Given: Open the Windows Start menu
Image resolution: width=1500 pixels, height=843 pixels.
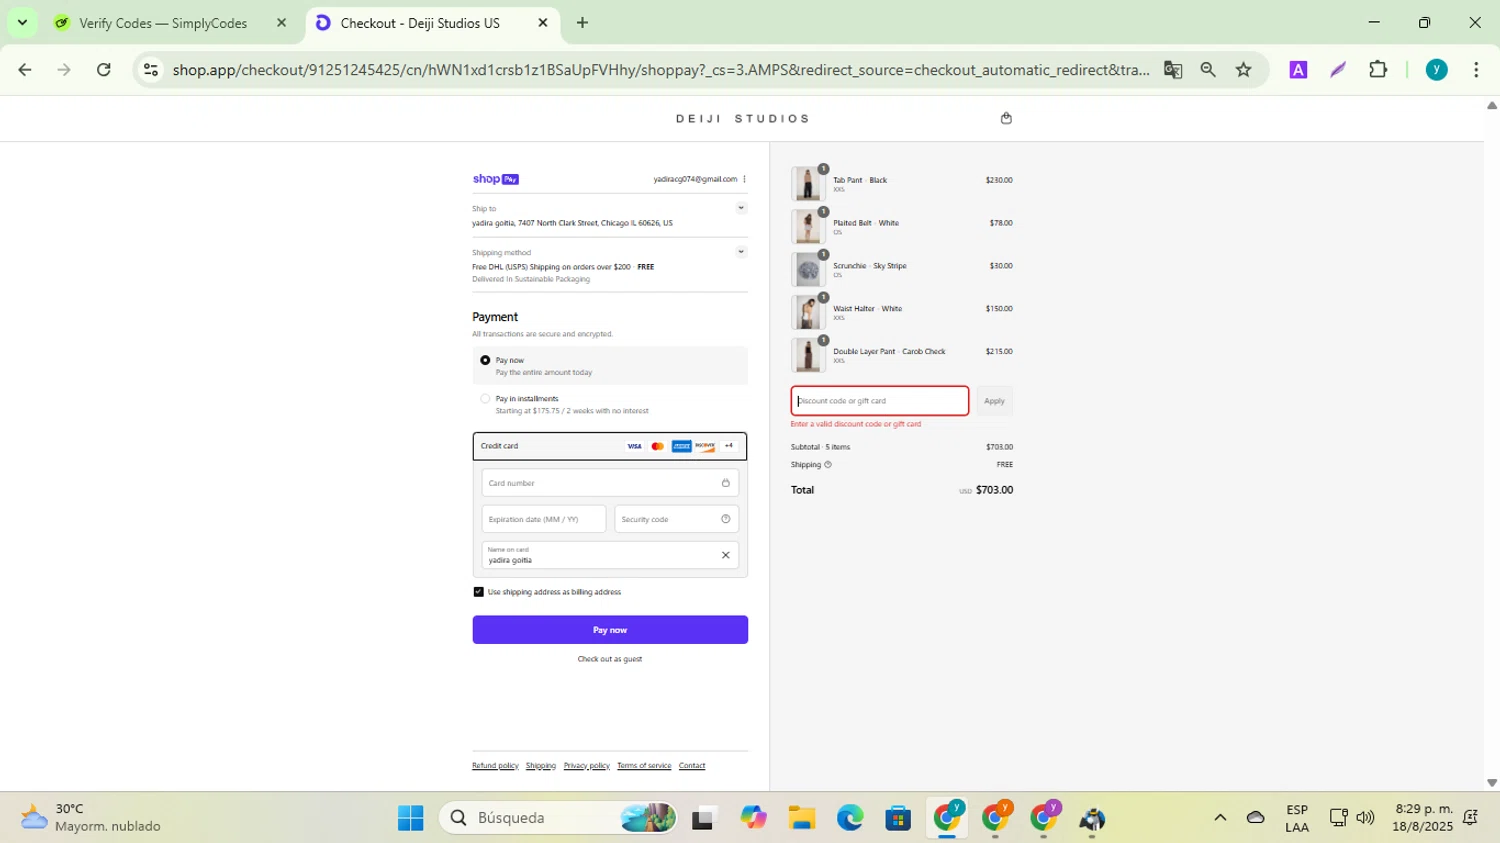Looking at the screenshot, I should 410,818.
